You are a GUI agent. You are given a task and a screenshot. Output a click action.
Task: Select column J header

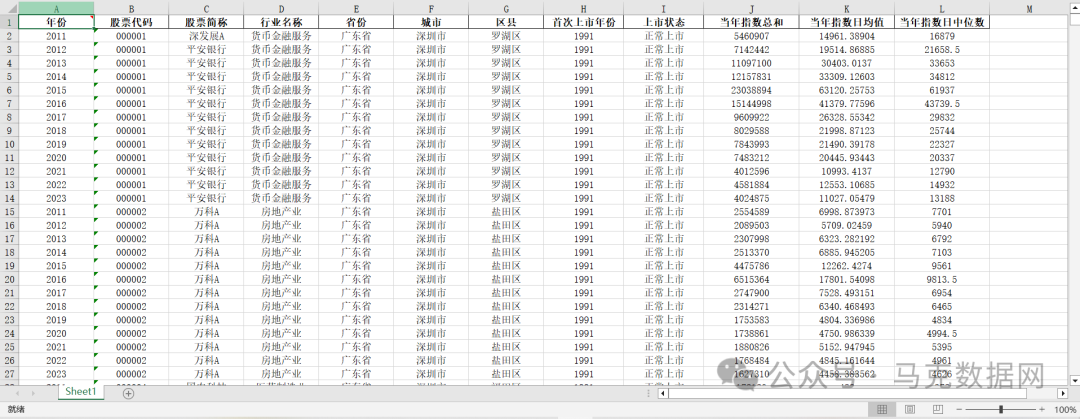click(751, 8)
